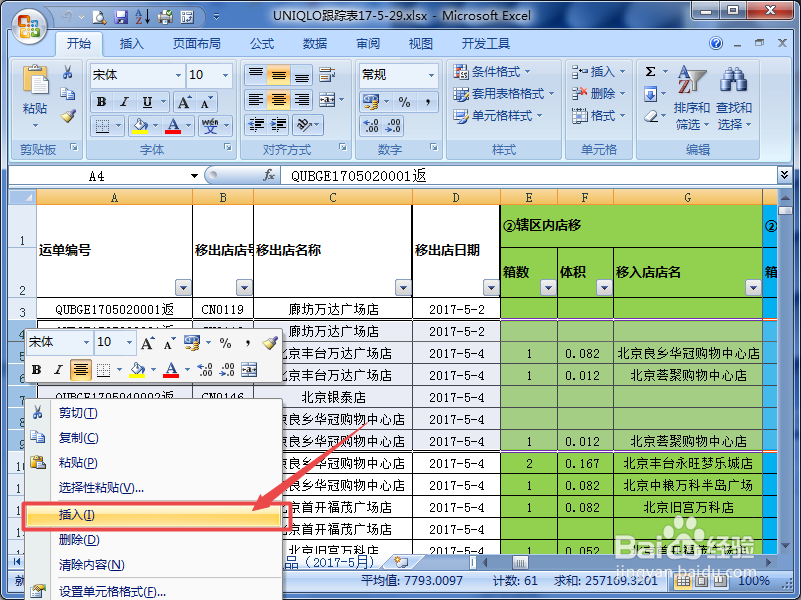This screenshot has width=801, height=600.
Task: Decrease indent in alignment group
Action: tap(256, 125)
